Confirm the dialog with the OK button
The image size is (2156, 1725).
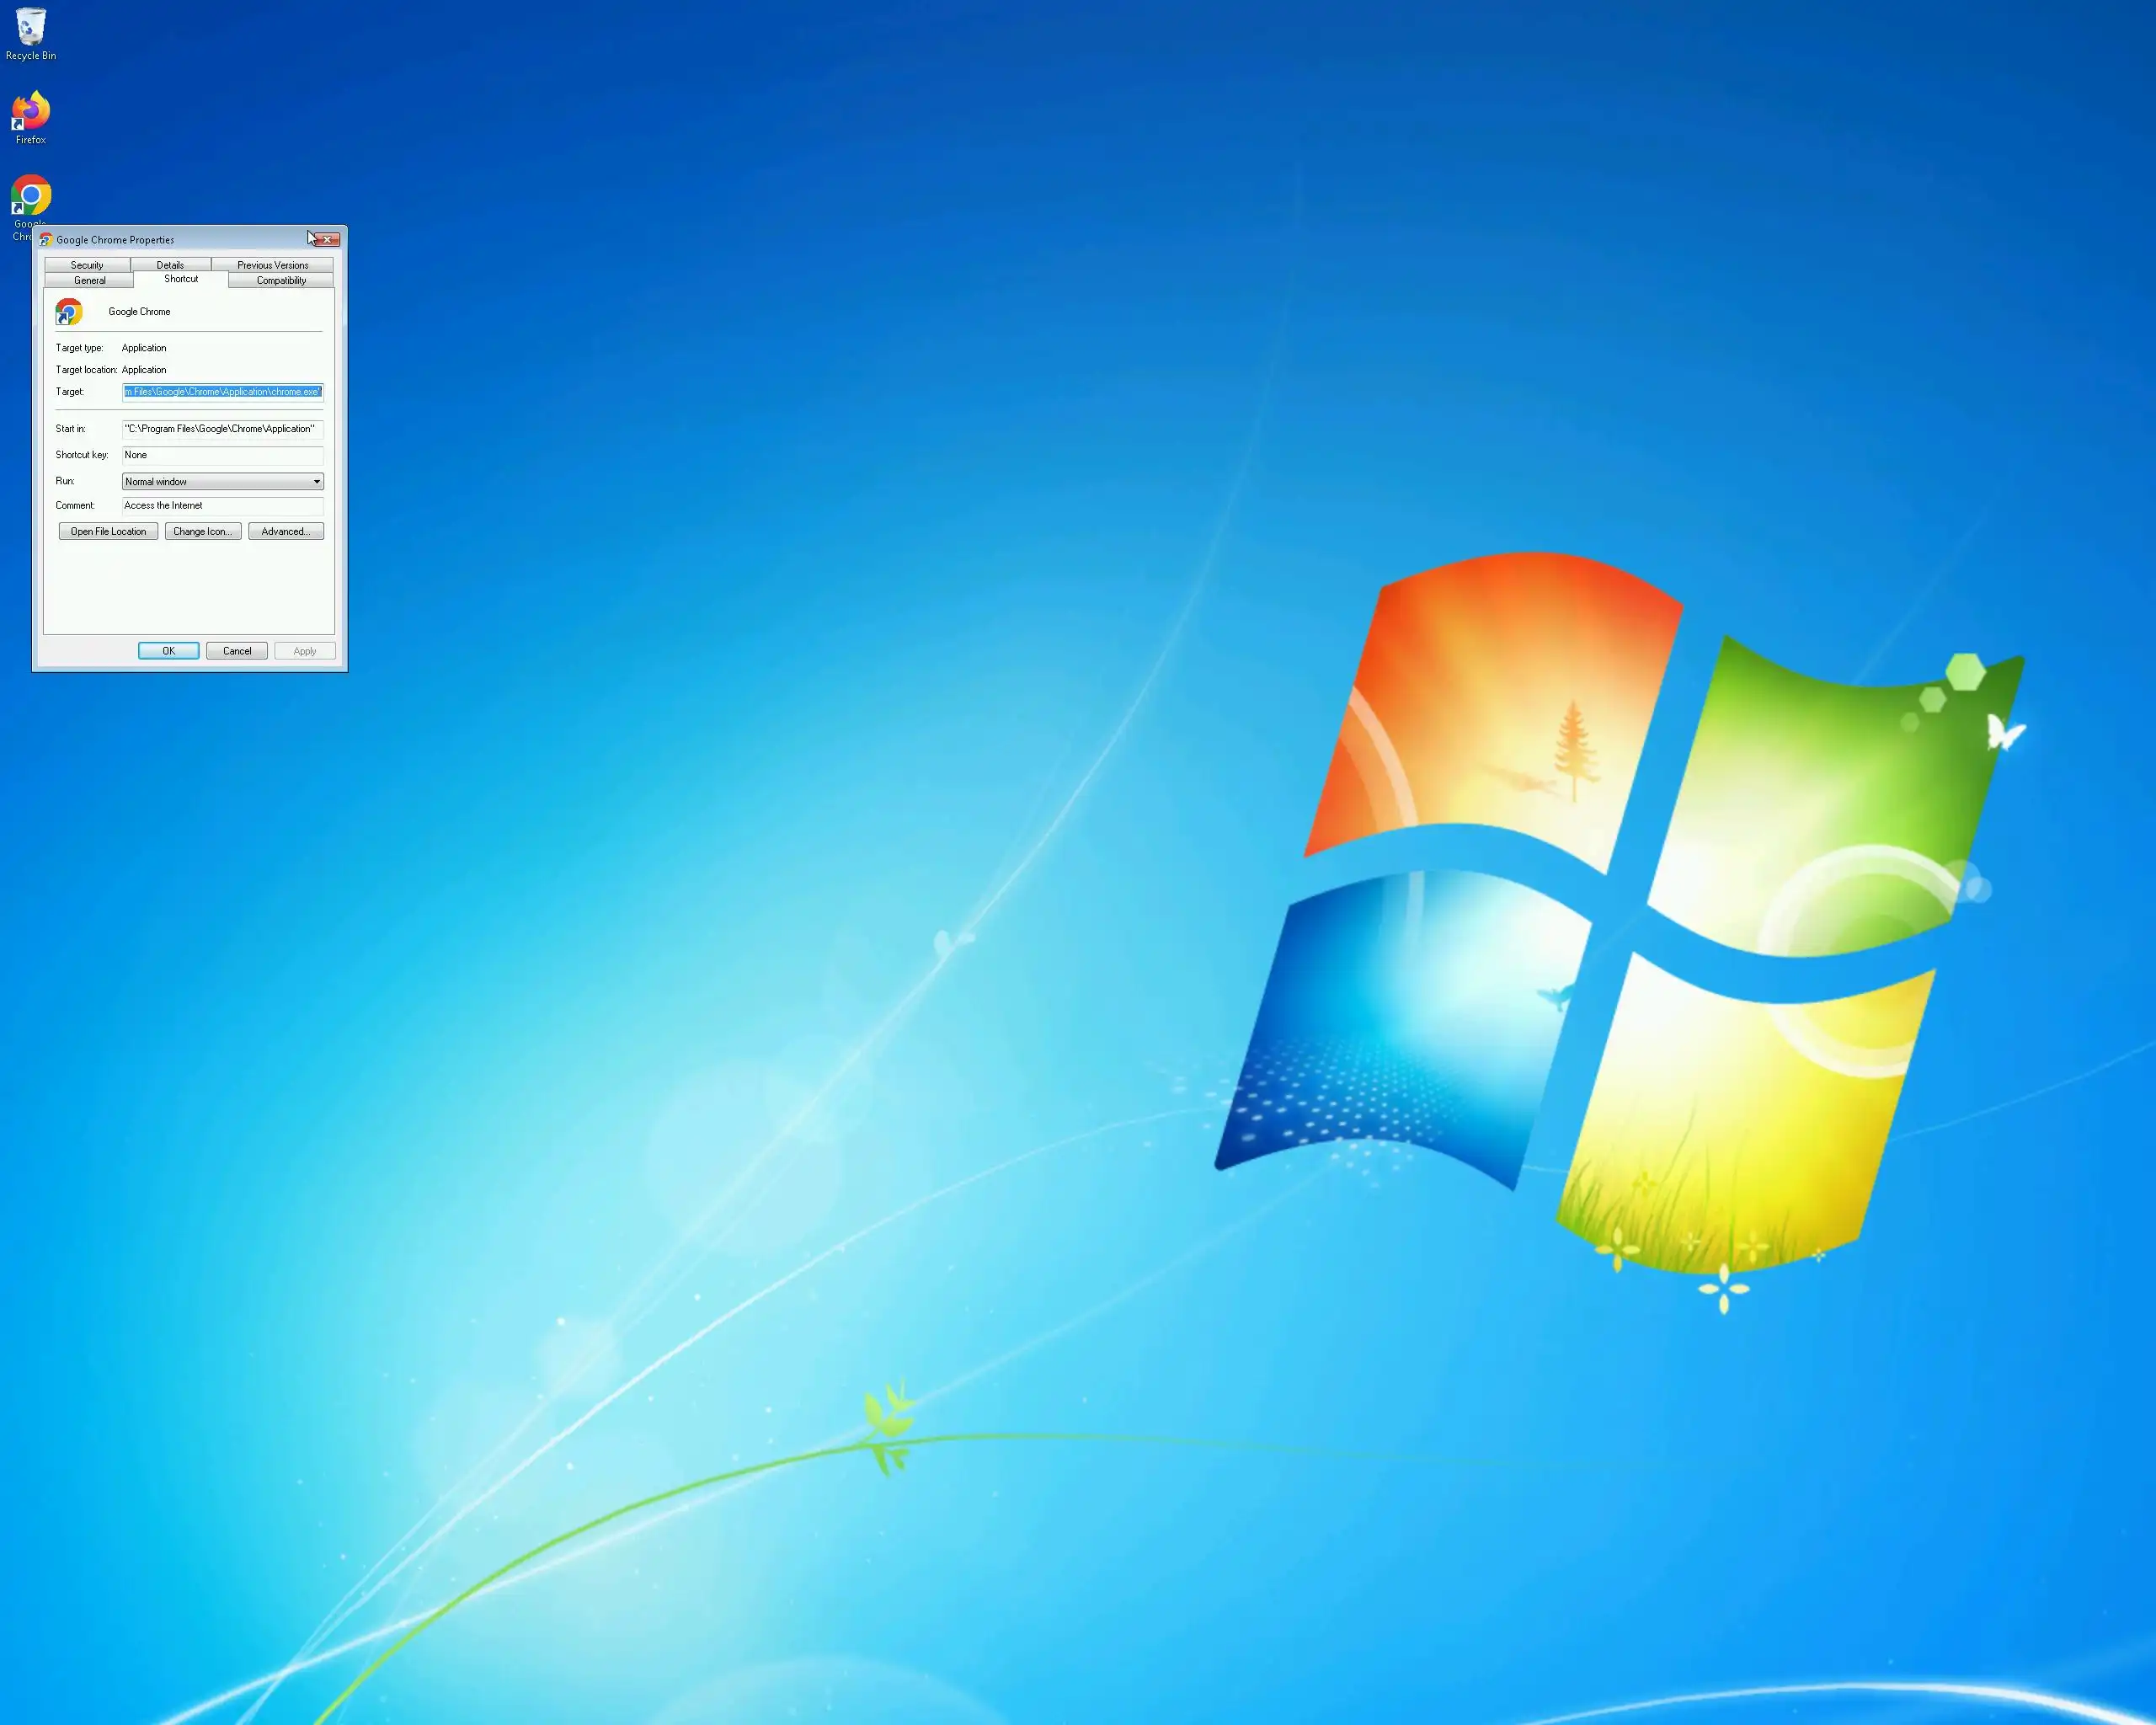coord(168,651)
